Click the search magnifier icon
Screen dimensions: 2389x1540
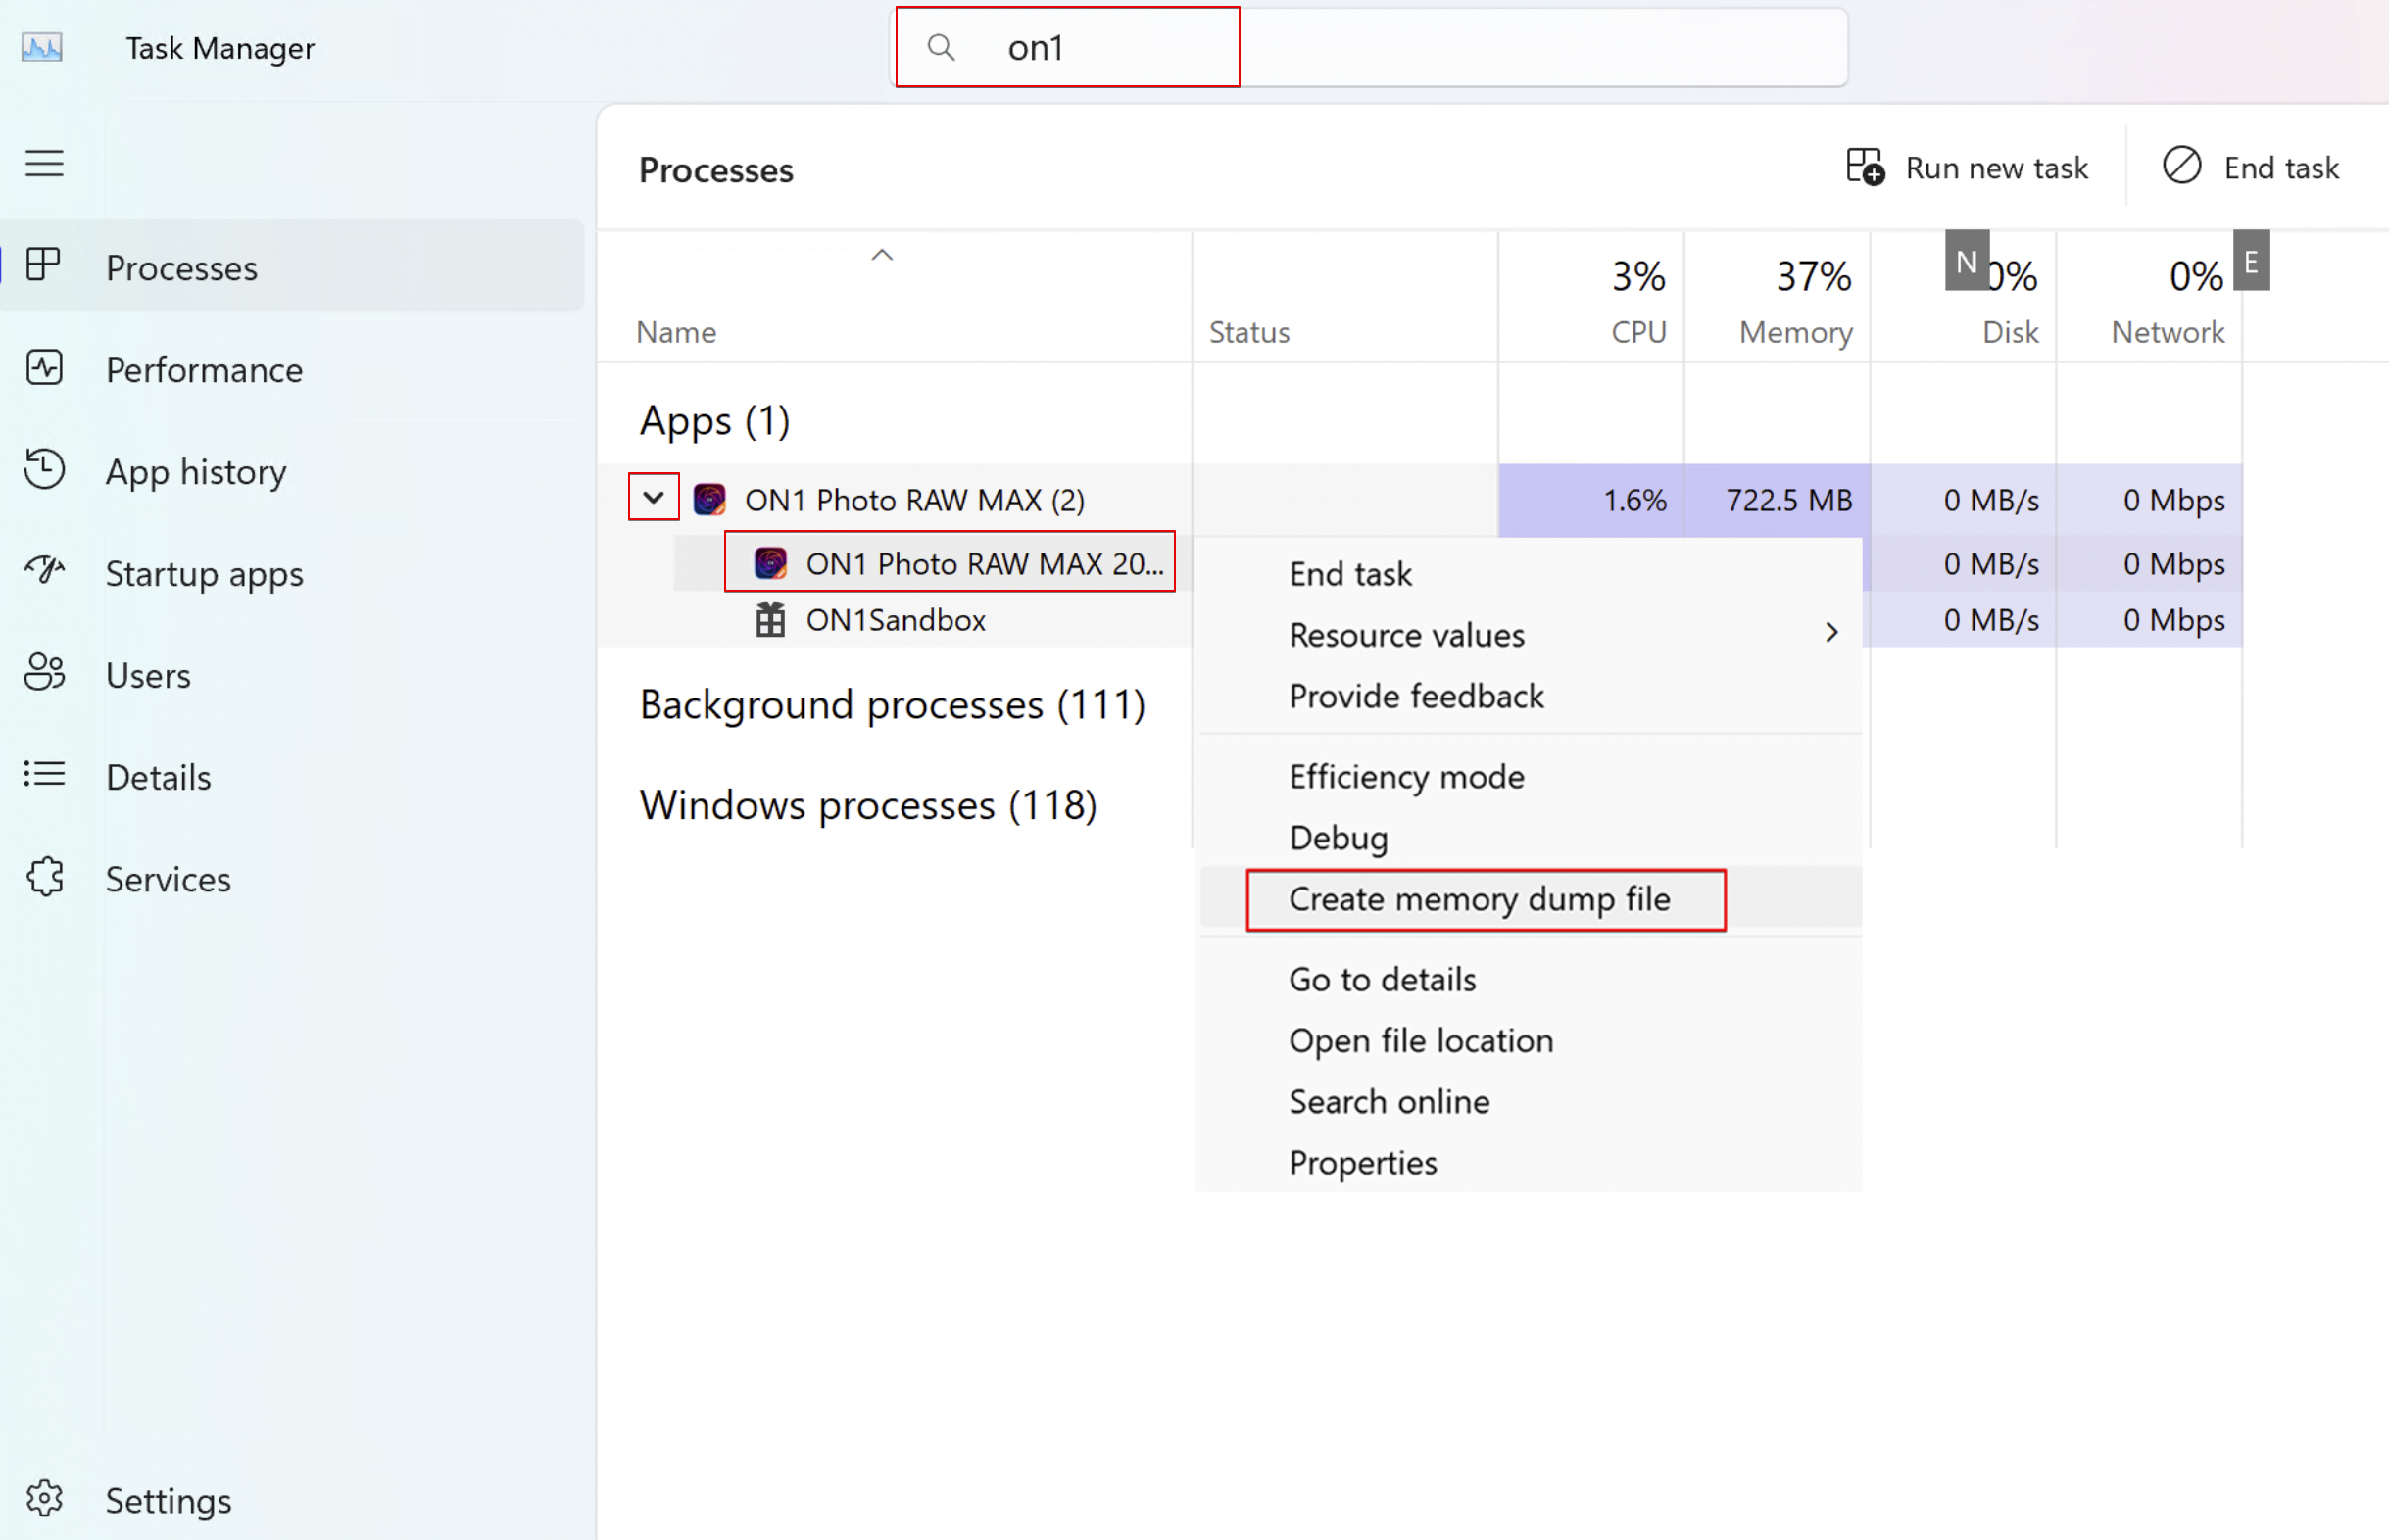(940, 47)
